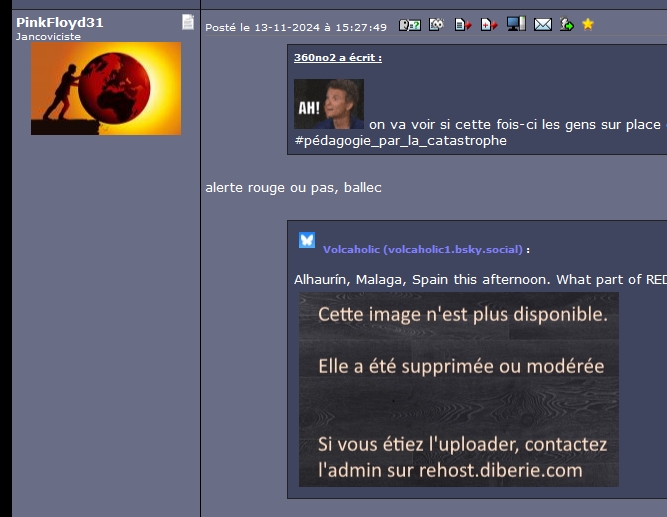Click the quote reply icon with red arrow
The image size is (667, 517).
pyautogui.click(x=463, y=25)
